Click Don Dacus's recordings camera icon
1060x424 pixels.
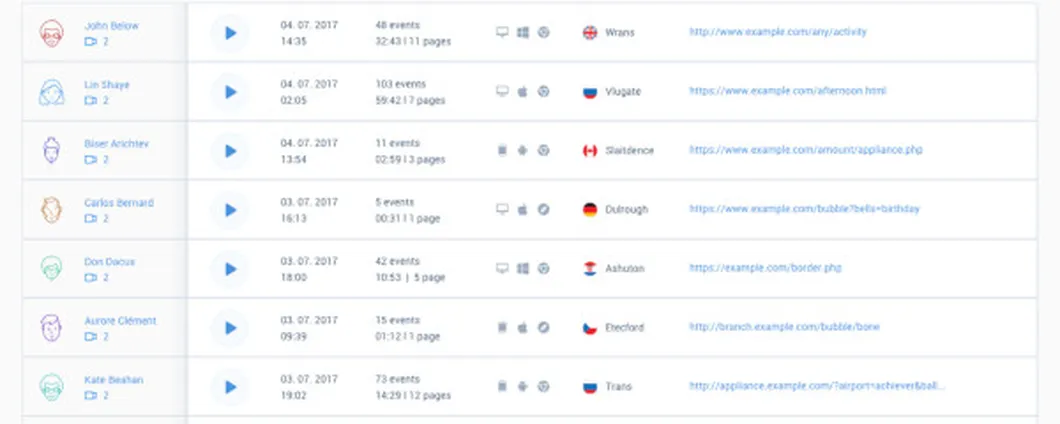click(x=91, y=278)
